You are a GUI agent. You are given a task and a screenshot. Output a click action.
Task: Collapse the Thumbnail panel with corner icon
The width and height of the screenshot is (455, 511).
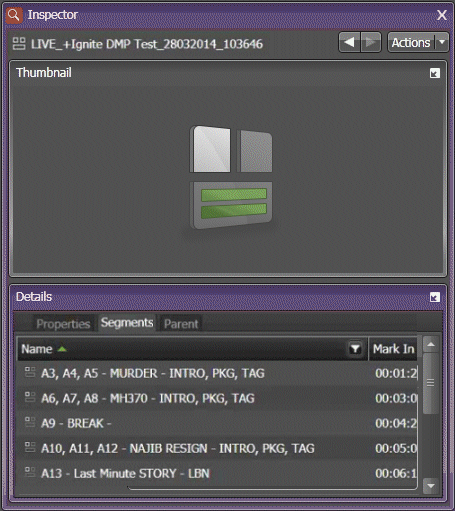(x=434, y=73)
